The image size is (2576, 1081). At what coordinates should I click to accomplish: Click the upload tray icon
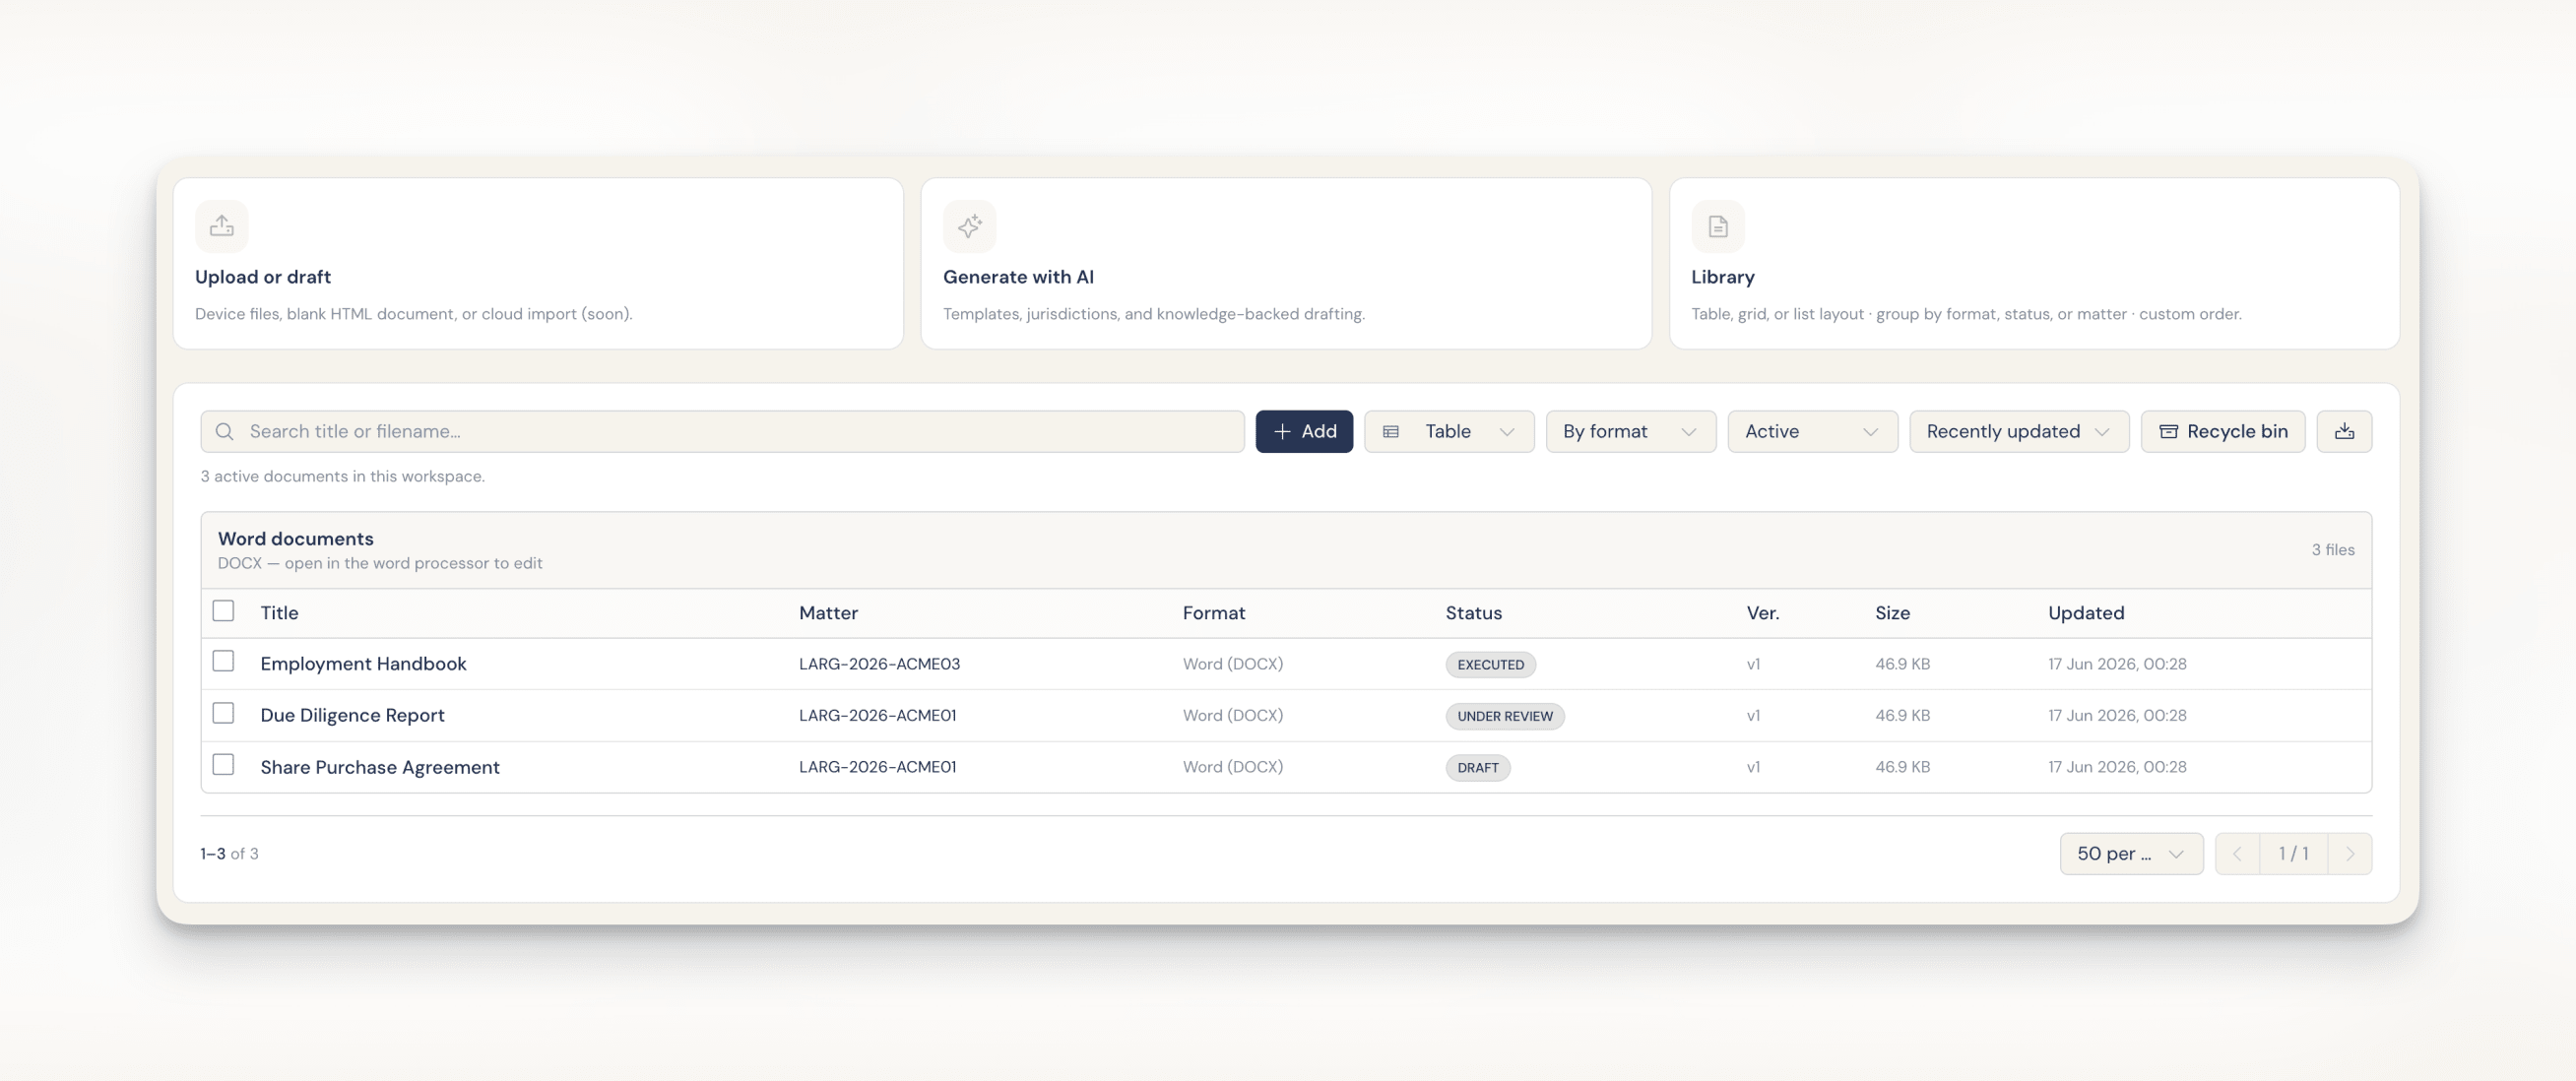click(222, 226)
